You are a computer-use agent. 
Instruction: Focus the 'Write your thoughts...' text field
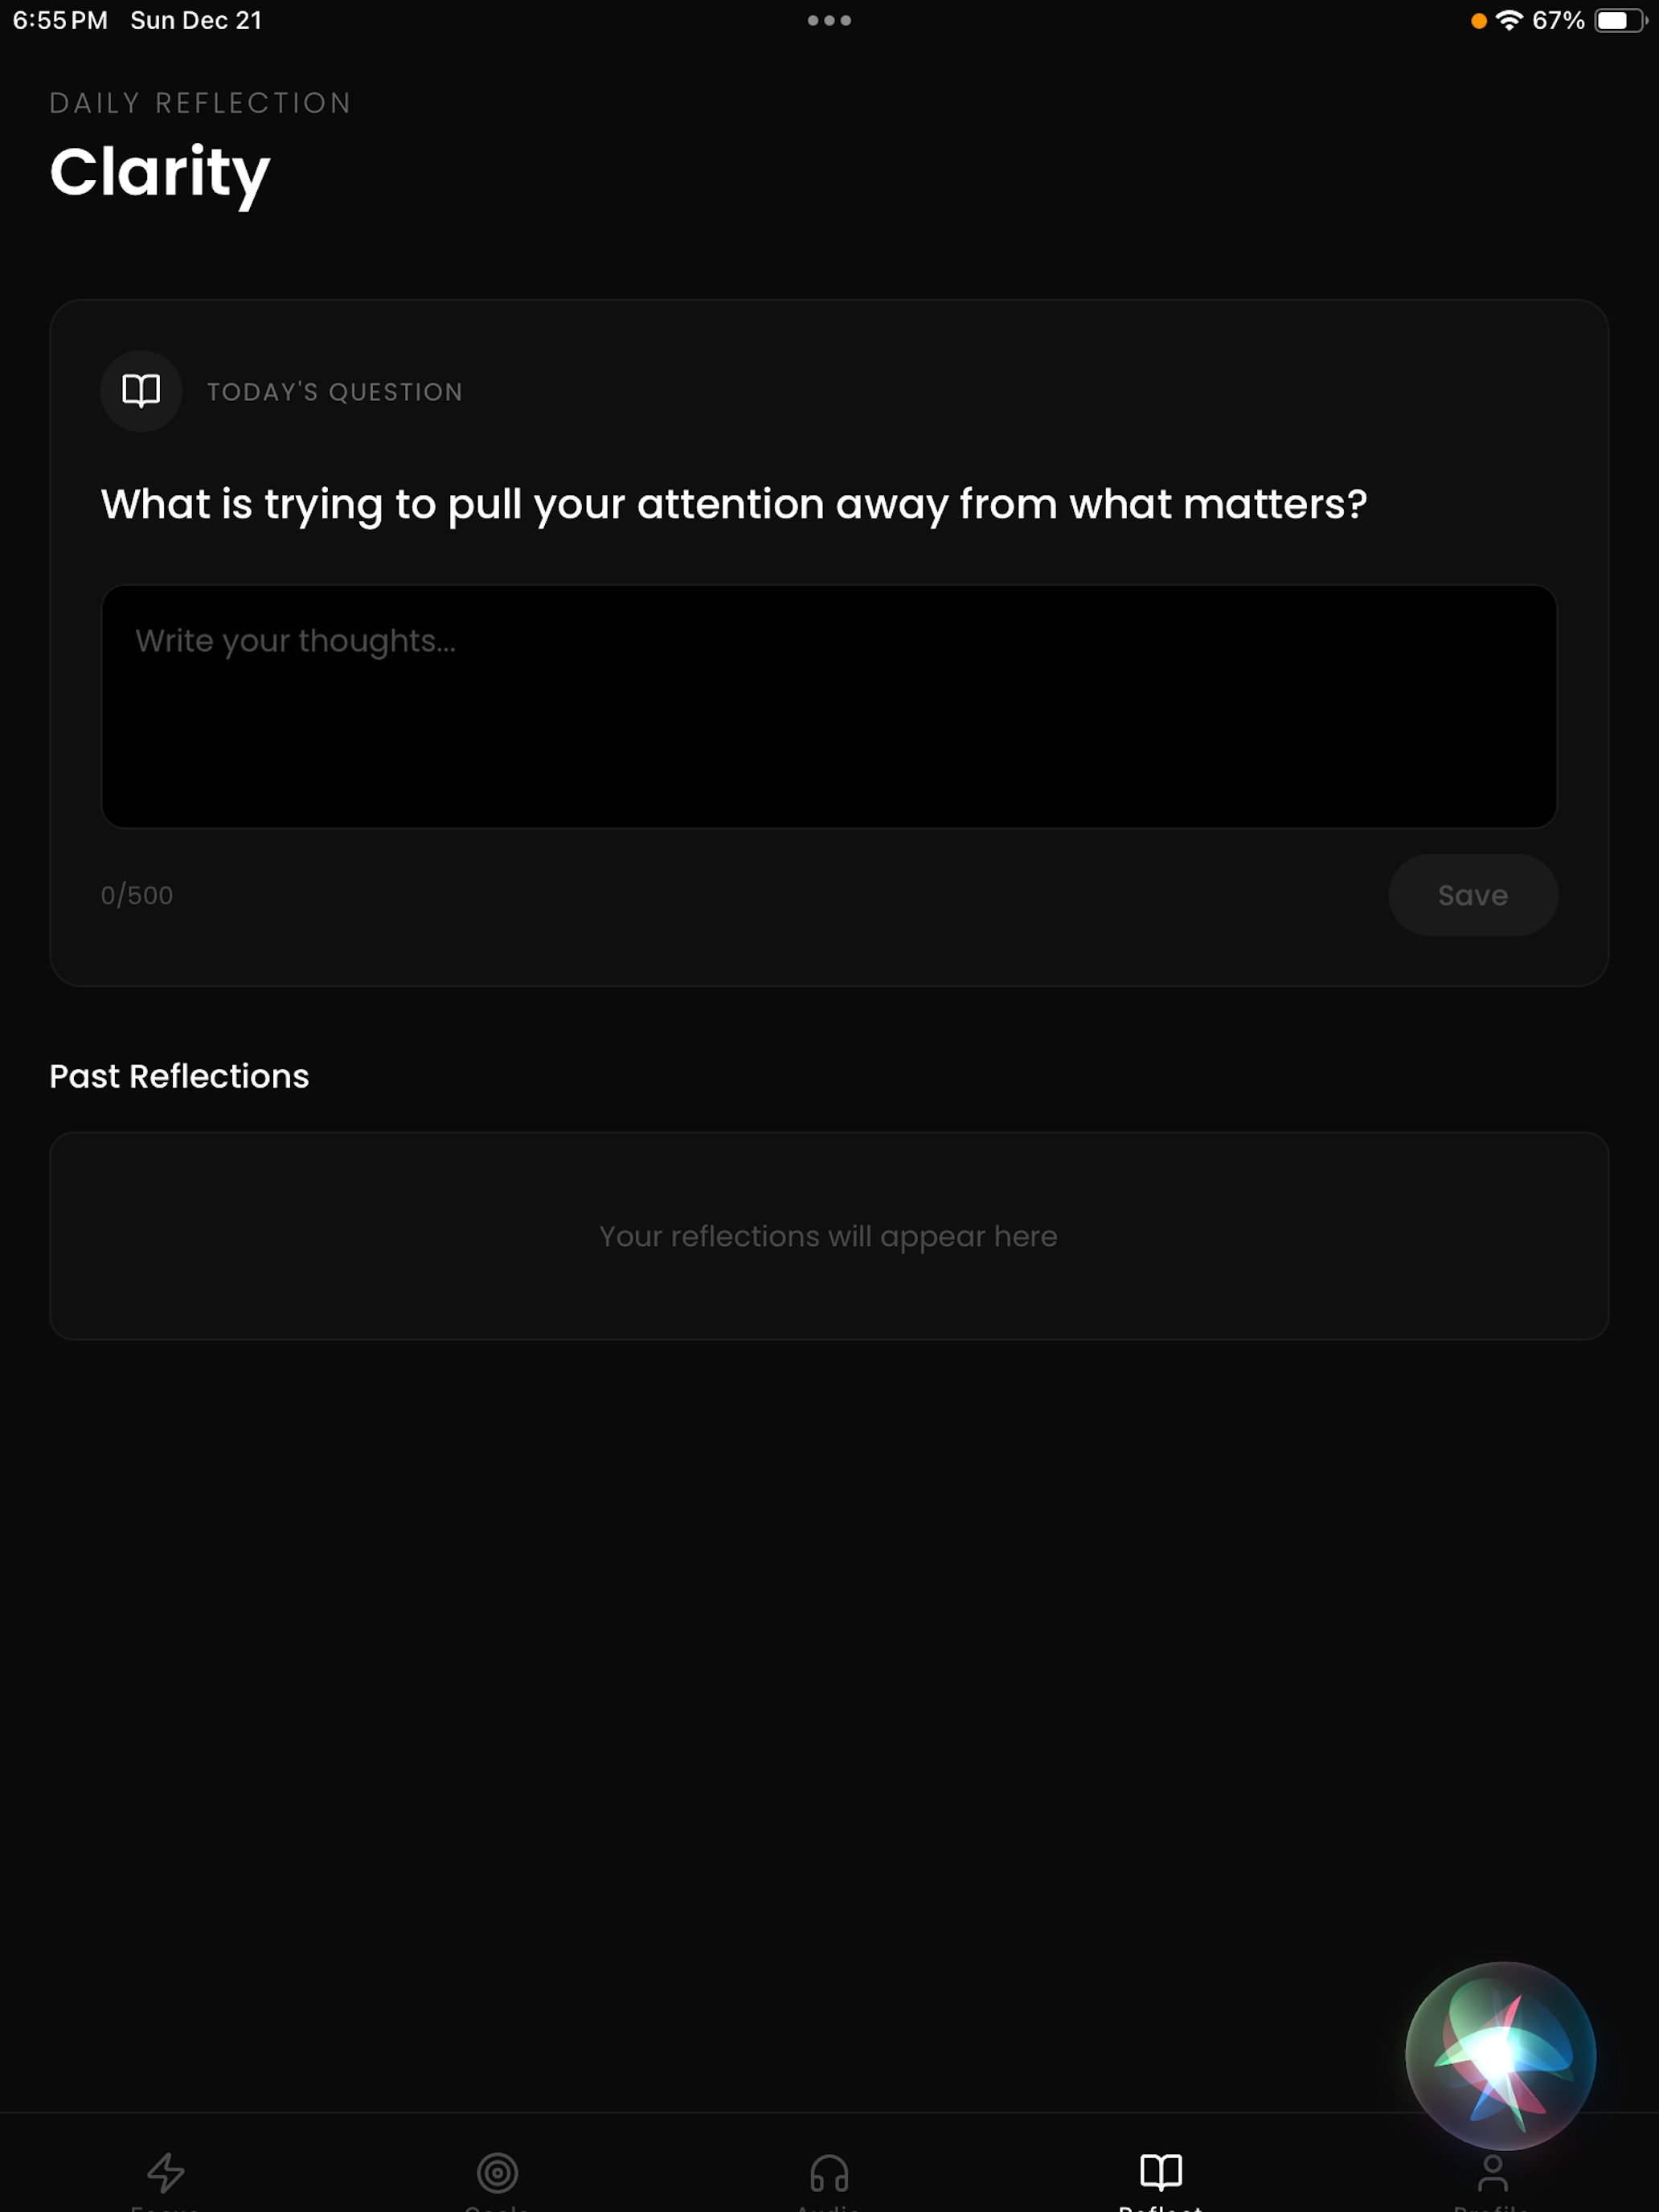point(829,706)
